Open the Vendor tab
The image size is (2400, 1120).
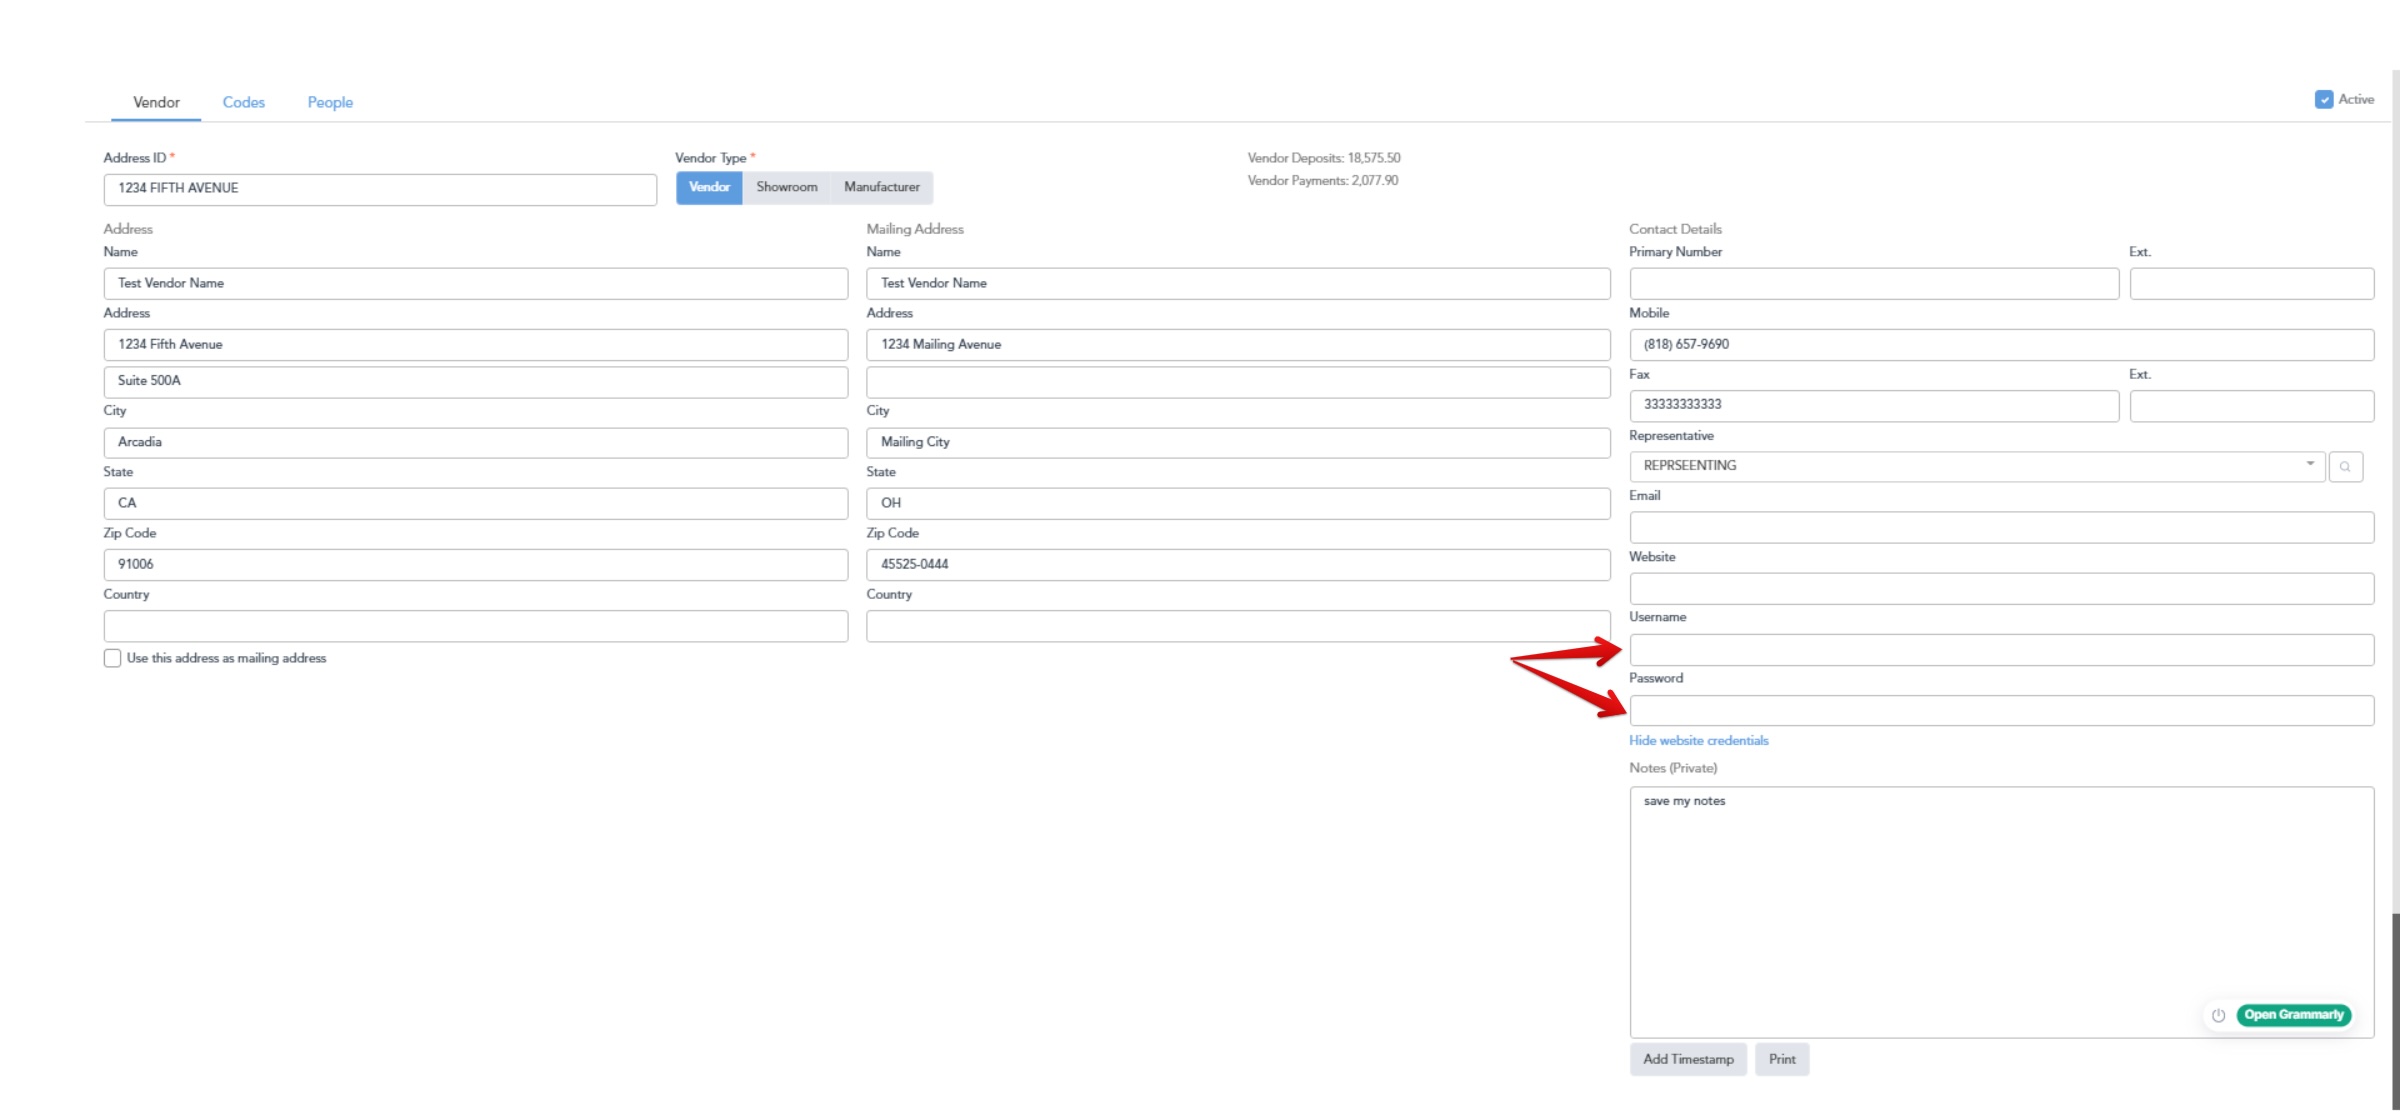pos(156,102)
